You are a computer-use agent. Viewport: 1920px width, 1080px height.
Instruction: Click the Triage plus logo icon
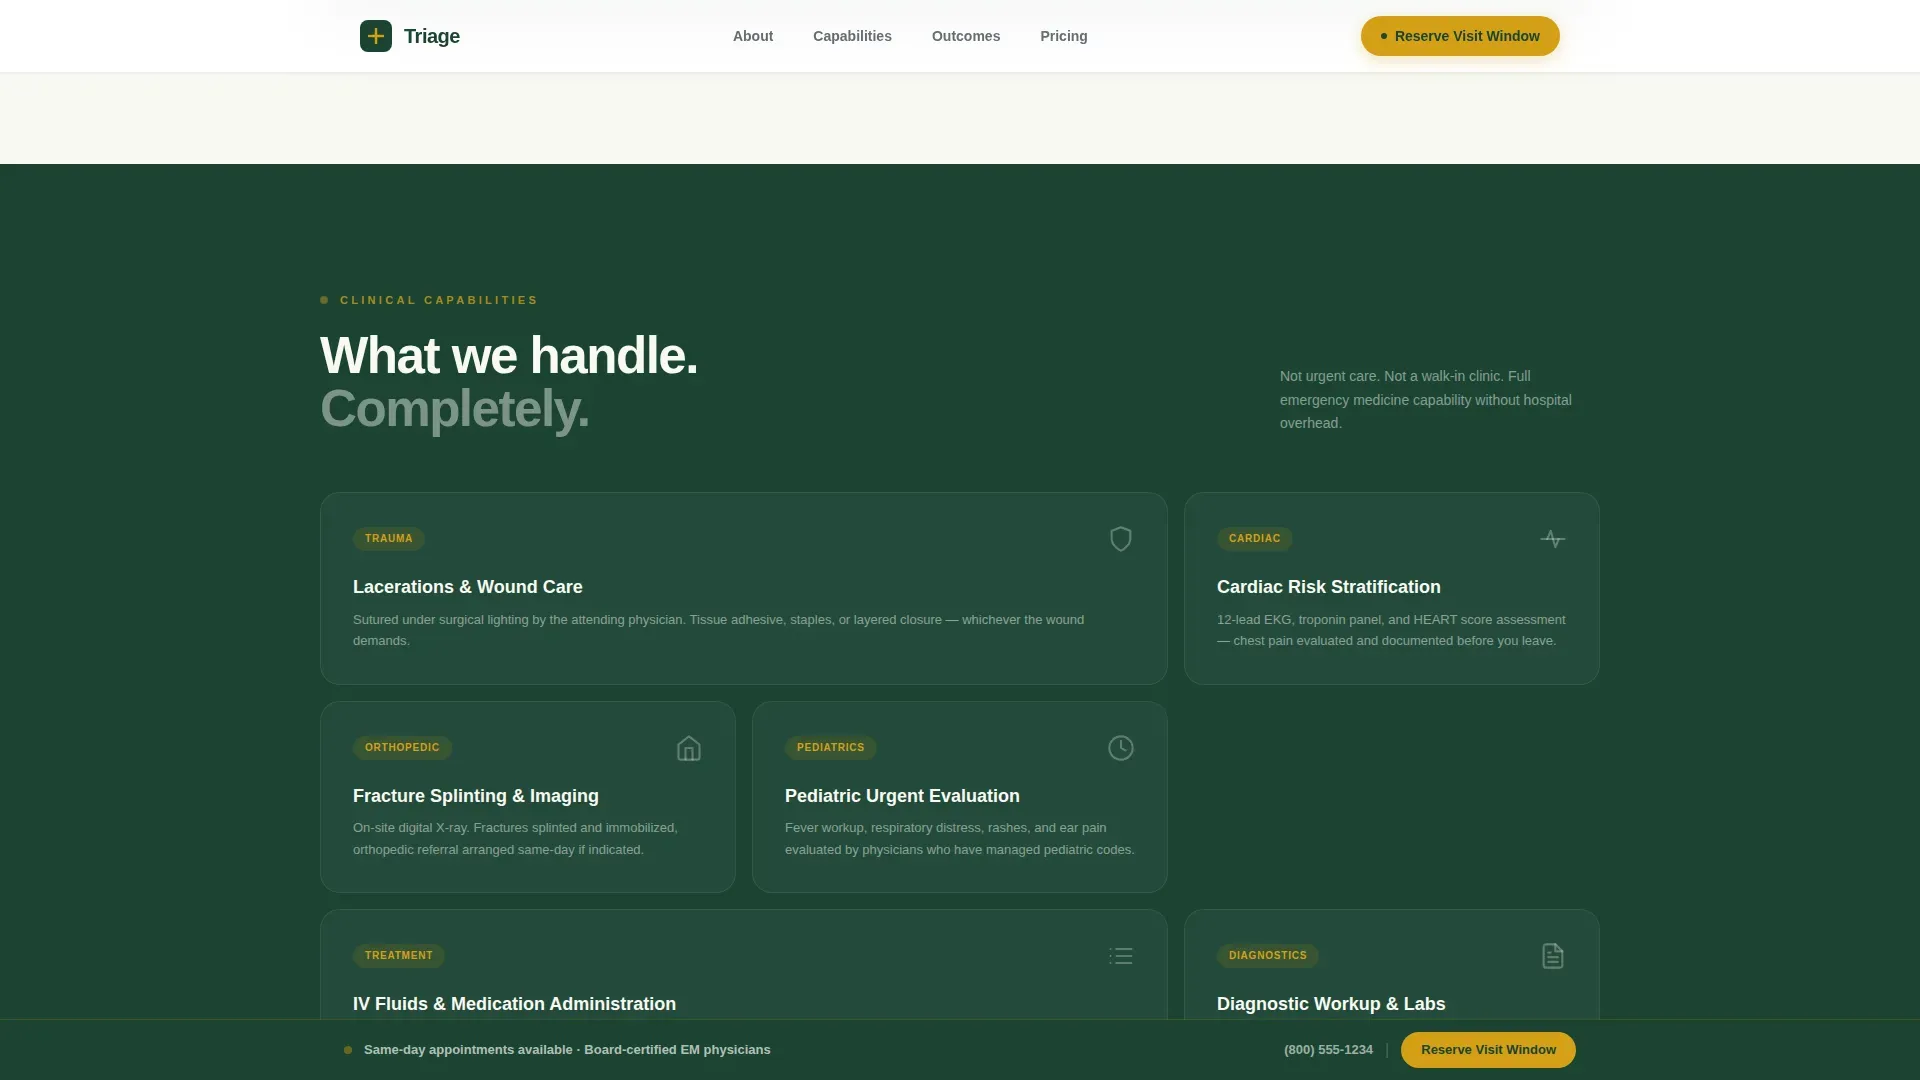click(376, 36)
